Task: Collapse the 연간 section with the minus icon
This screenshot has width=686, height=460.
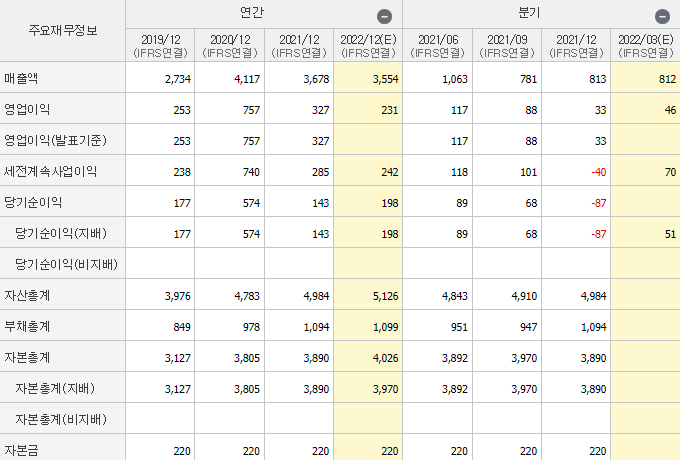Action: pyautogui.click(x=384, y=17)
